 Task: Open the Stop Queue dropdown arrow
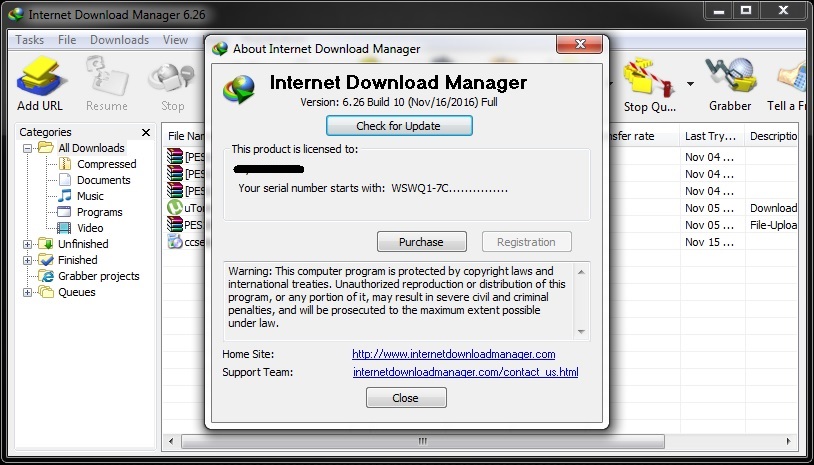(x=690, y=84)
